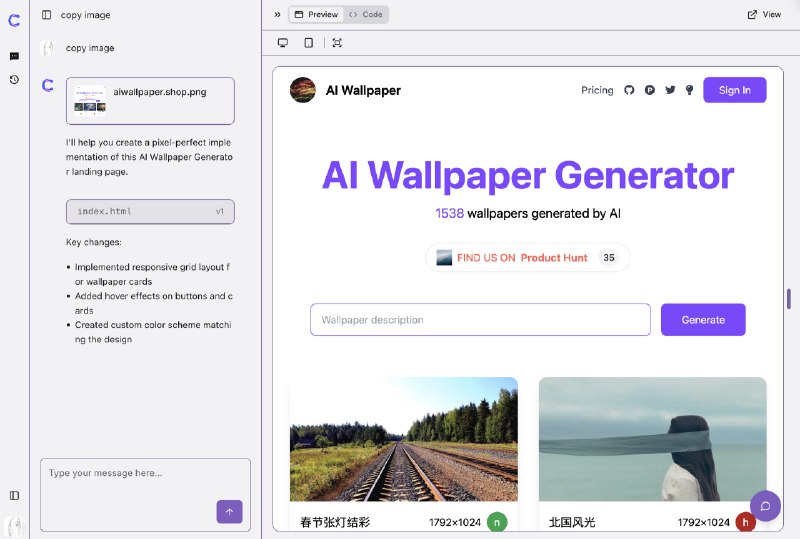
Task: Click the '1792×1024' size on the 春节张灯结彩 card
Action: (x=455, y=522)
